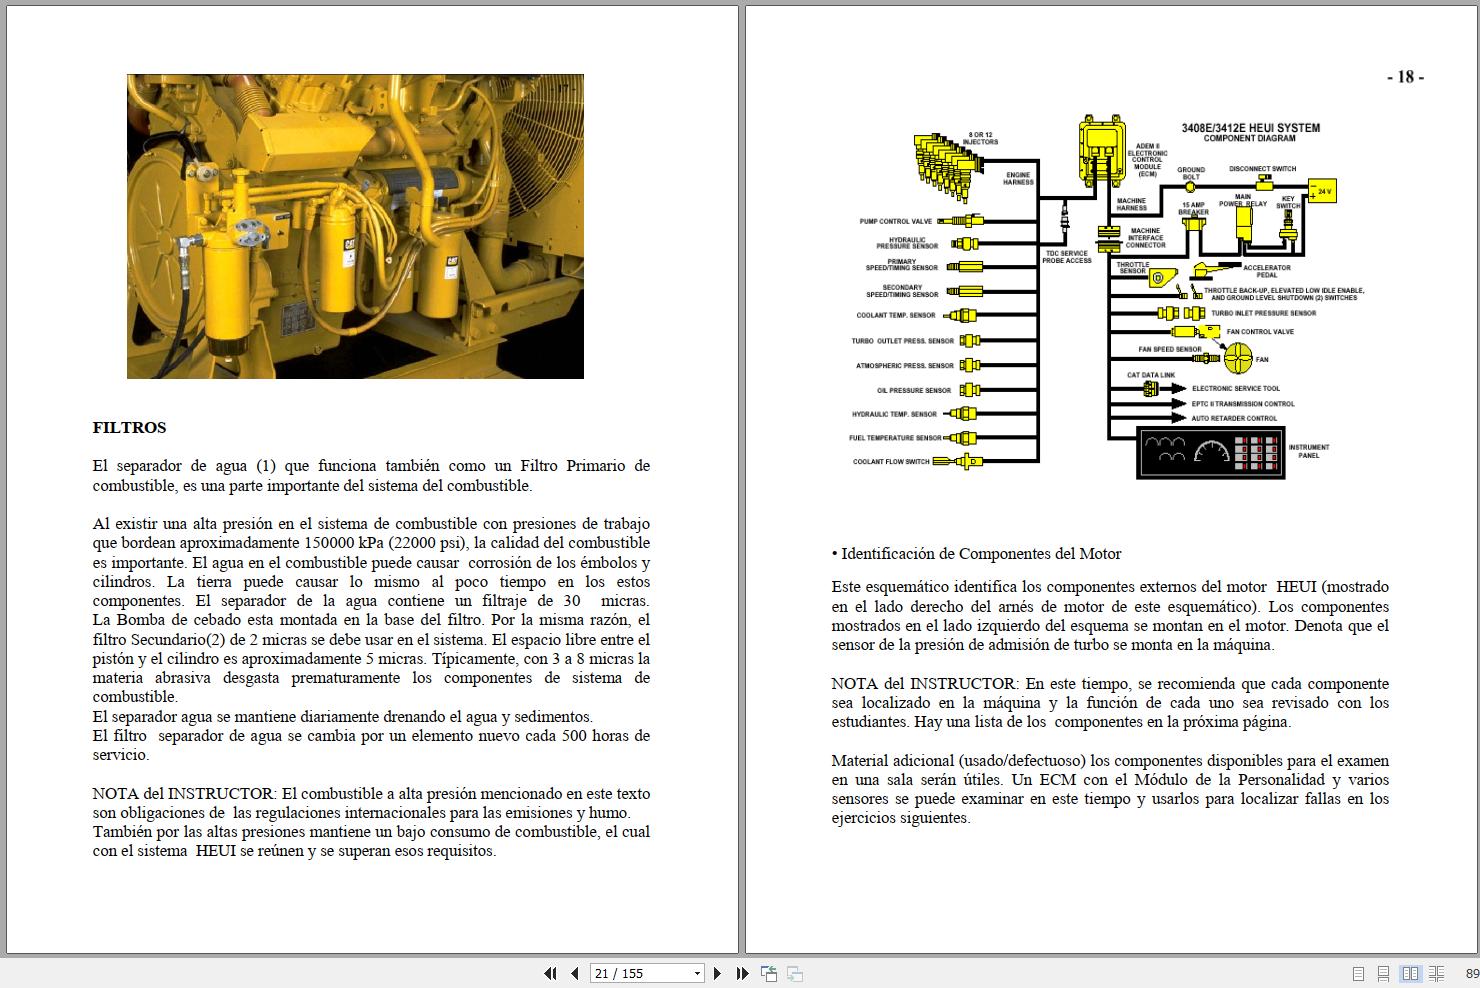Click the - 18 - page number label
Image resolution: width=1480 pixels, height=988 pixels.
tap(1404, 75)
